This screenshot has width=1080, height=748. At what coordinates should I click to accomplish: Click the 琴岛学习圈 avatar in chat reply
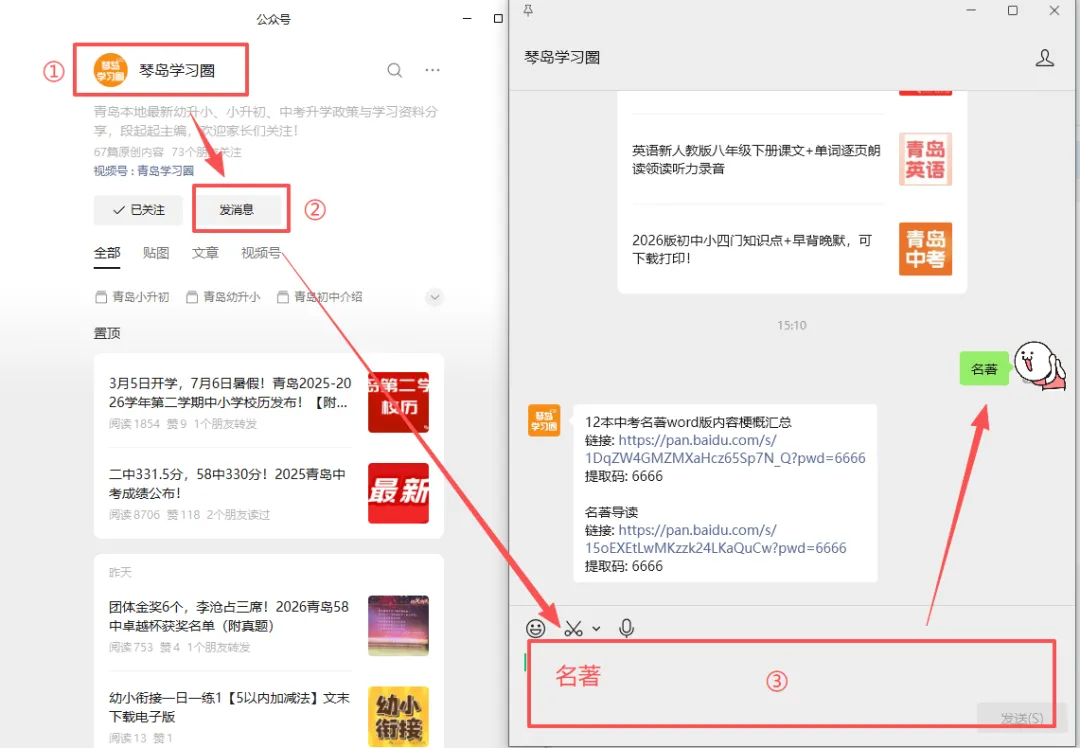(x=544, y=421)
